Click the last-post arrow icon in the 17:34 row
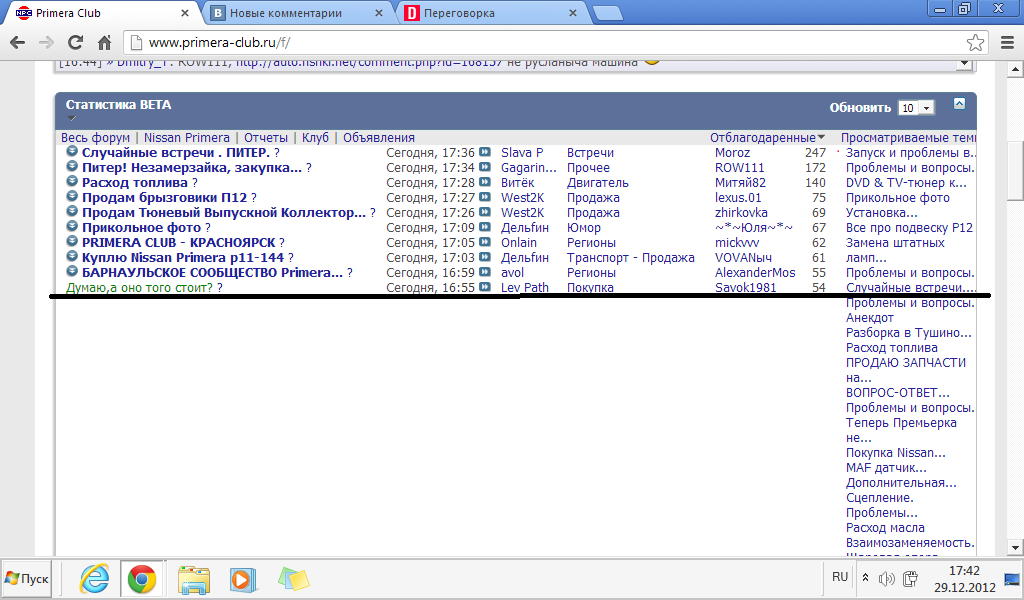Viewport: 1024px width, 600px height. [x=485, y=167]
